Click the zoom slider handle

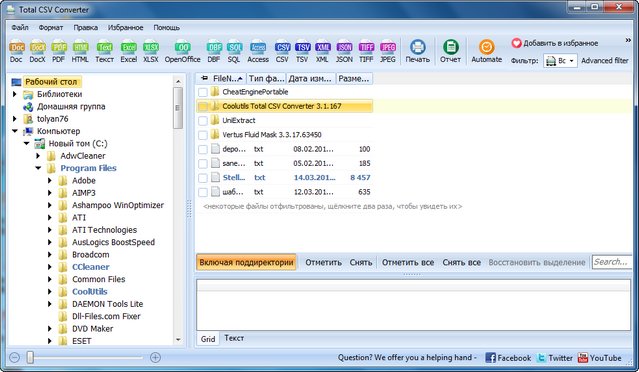pos(30,358)
